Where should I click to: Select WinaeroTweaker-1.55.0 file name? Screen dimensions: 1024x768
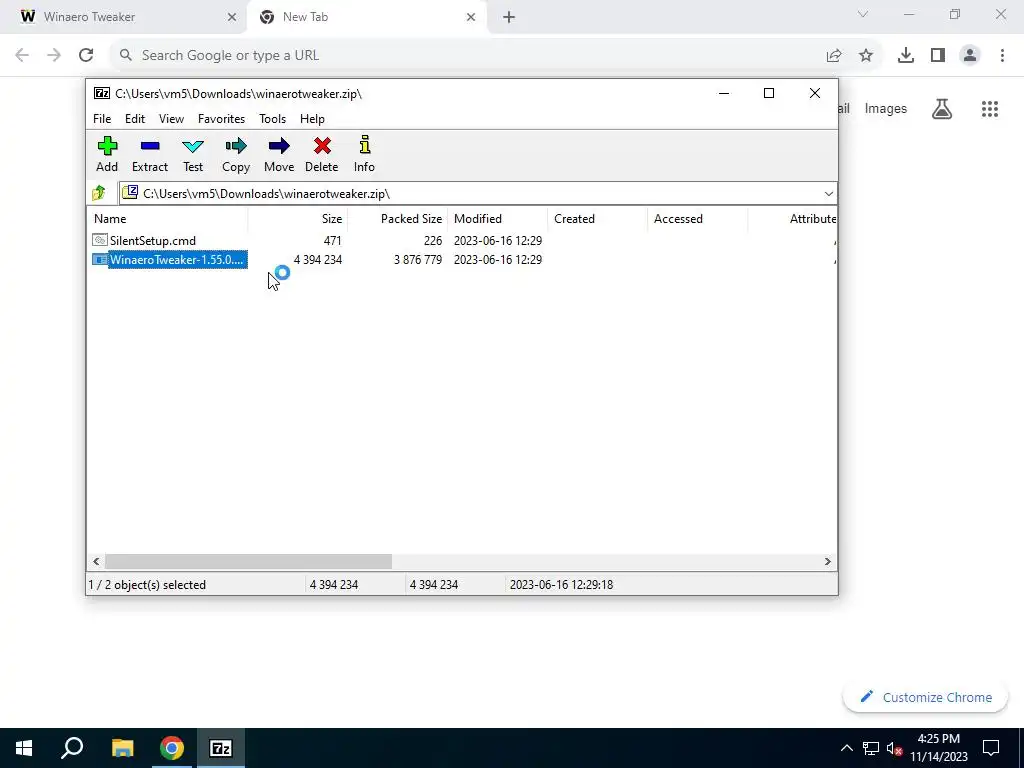tap(178, 259)
